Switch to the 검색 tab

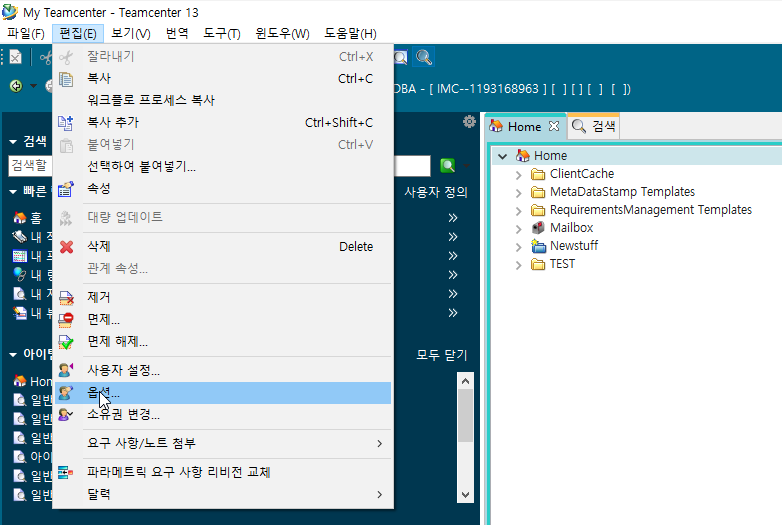[594, 127]
